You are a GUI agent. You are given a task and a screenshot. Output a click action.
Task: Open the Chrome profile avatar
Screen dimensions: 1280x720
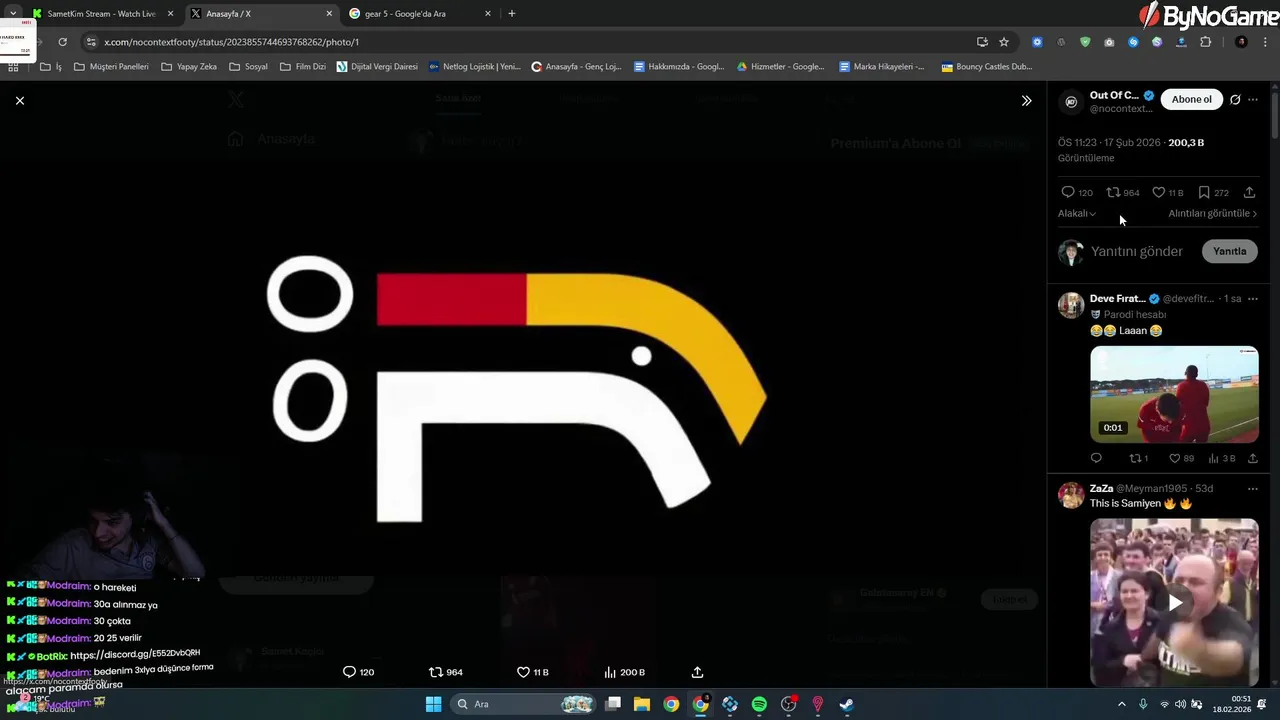(x=1241, y=42)
